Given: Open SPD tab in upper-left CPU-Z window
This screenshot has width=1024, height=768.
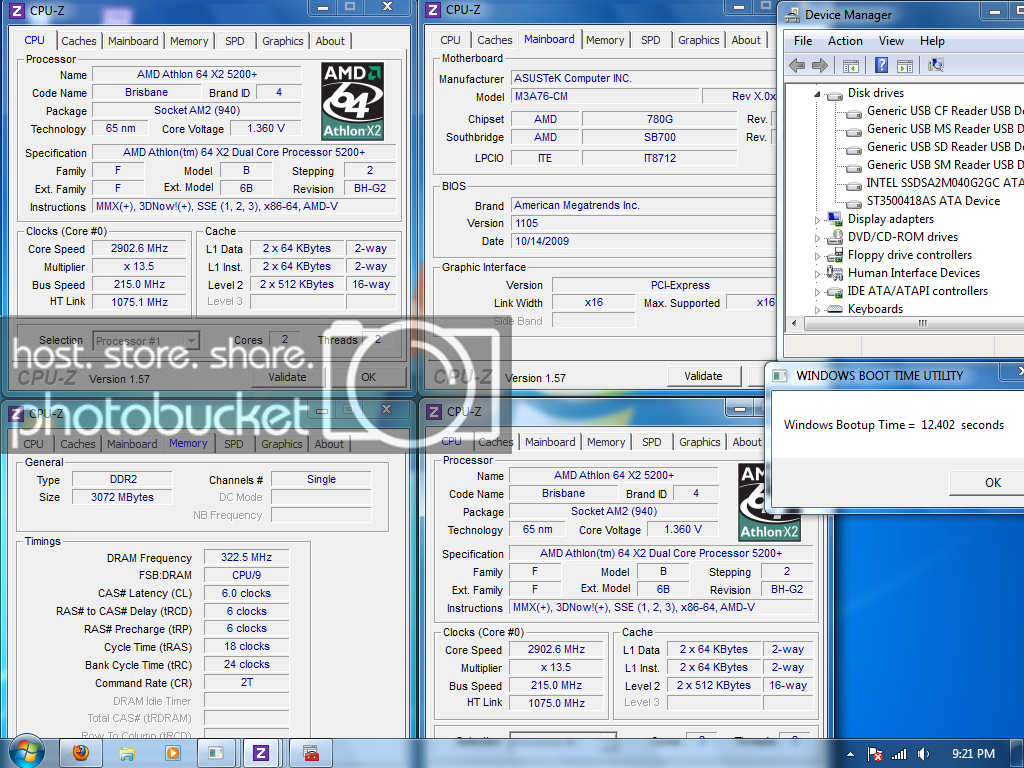Looking at the screenshot, I should pos(234,40).
